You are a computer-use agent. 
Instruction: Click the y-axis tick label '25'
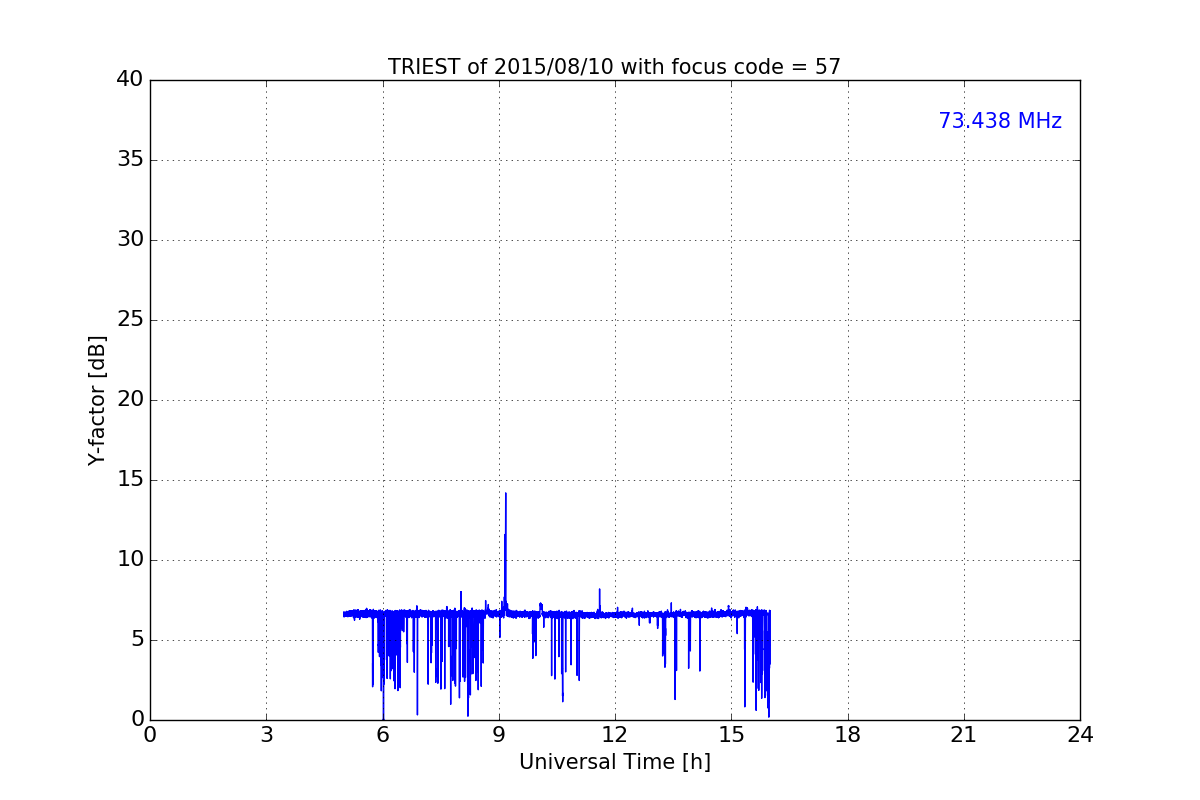point(130,320)
